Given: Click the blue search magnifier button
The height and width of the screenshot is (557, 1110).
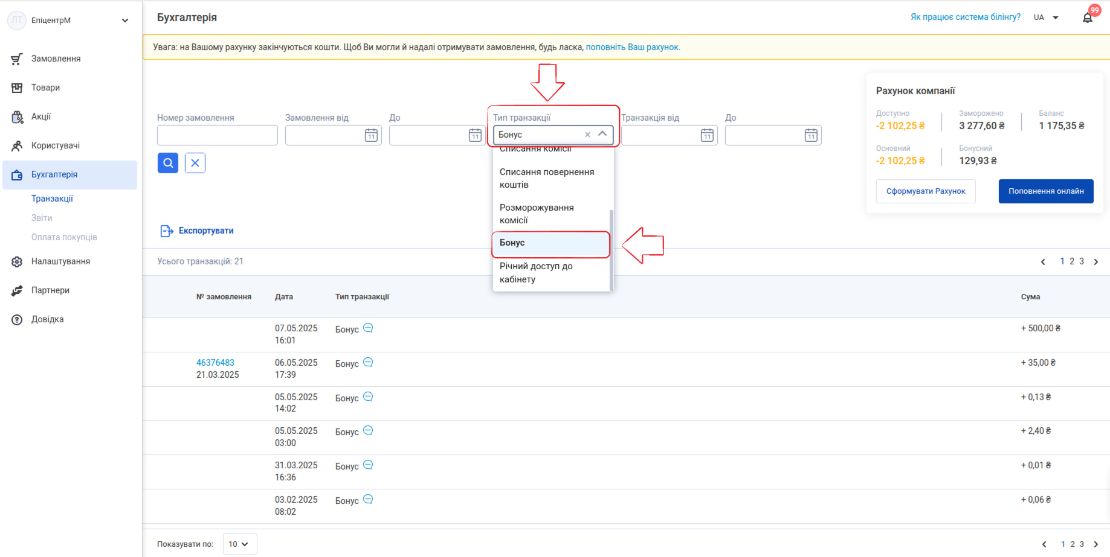Looking at the screenshot, I should pos(168,163).
